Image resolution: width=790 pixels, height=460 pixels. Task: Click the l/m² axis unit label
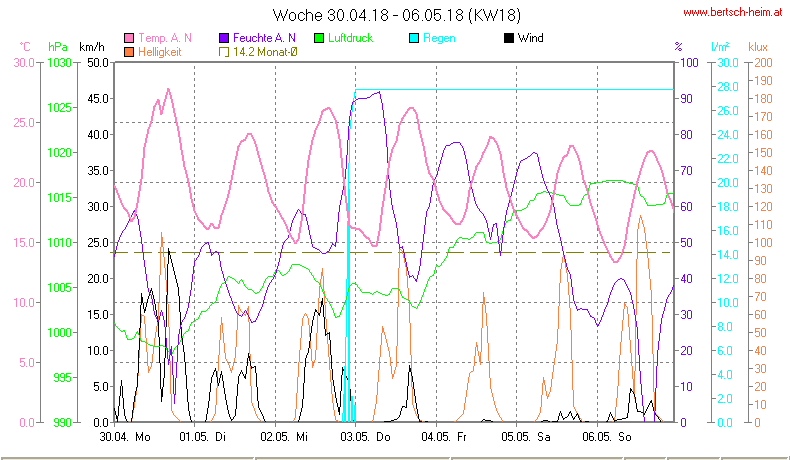click(720, 47)
